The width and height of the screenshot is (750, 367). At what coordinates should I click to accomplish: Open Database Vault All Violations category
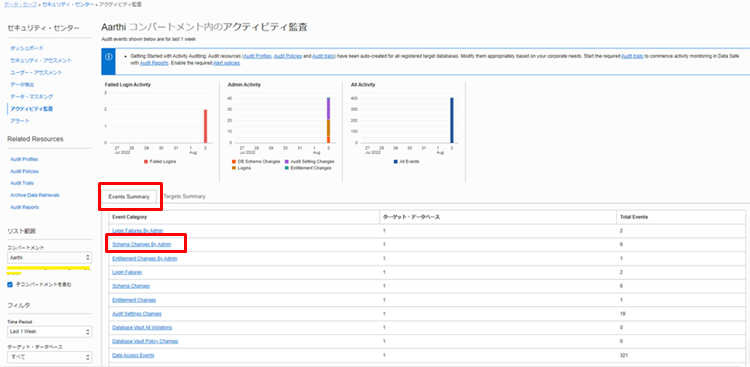(142, 328)
